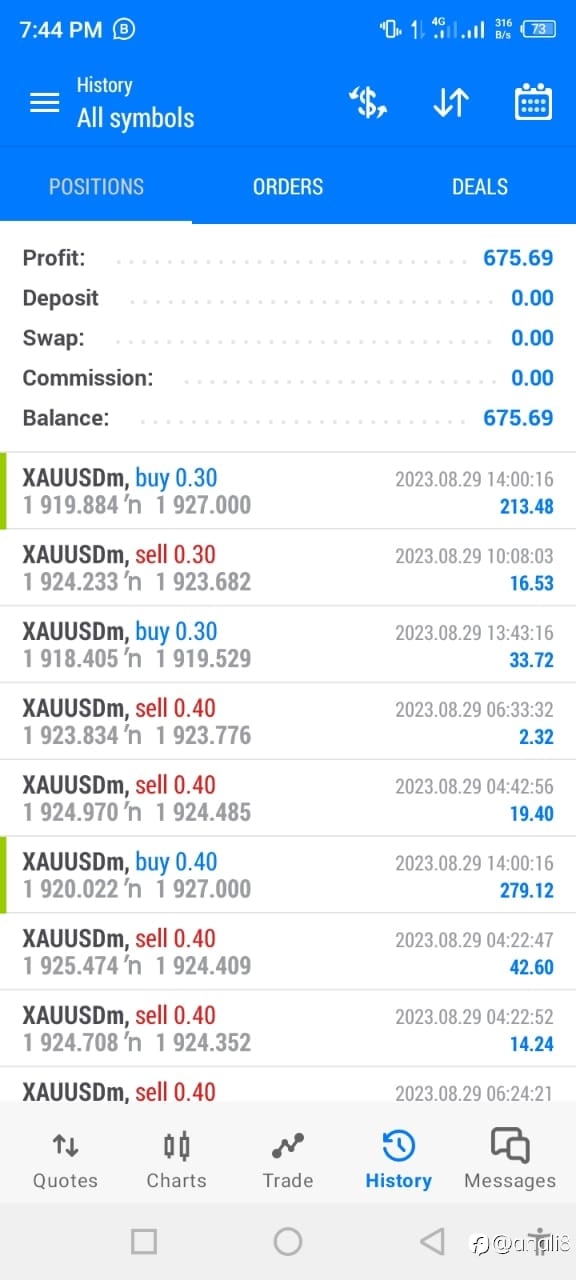
Task: Tap the sort arrows icon
Action: [451, 102]
